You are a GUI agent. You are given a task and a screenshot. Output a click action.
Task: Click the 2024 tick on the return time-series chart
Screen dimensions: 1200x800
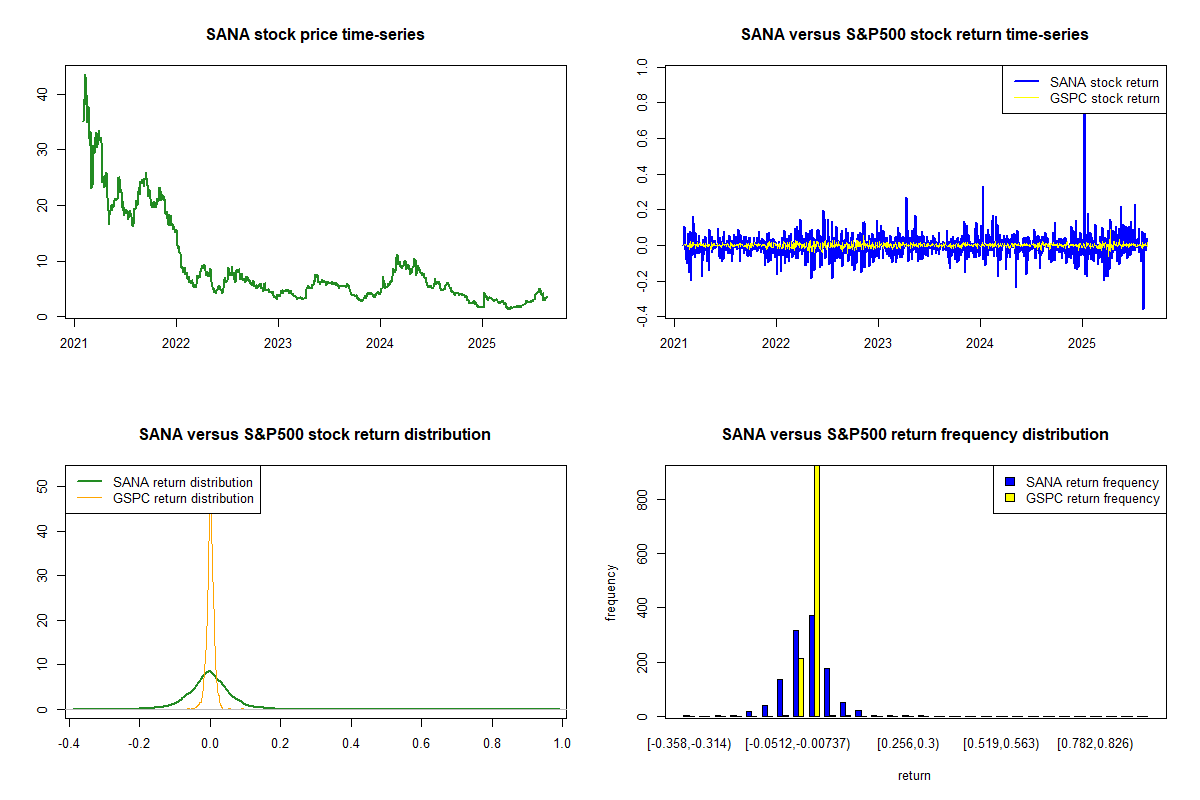[x=980, y=337]
